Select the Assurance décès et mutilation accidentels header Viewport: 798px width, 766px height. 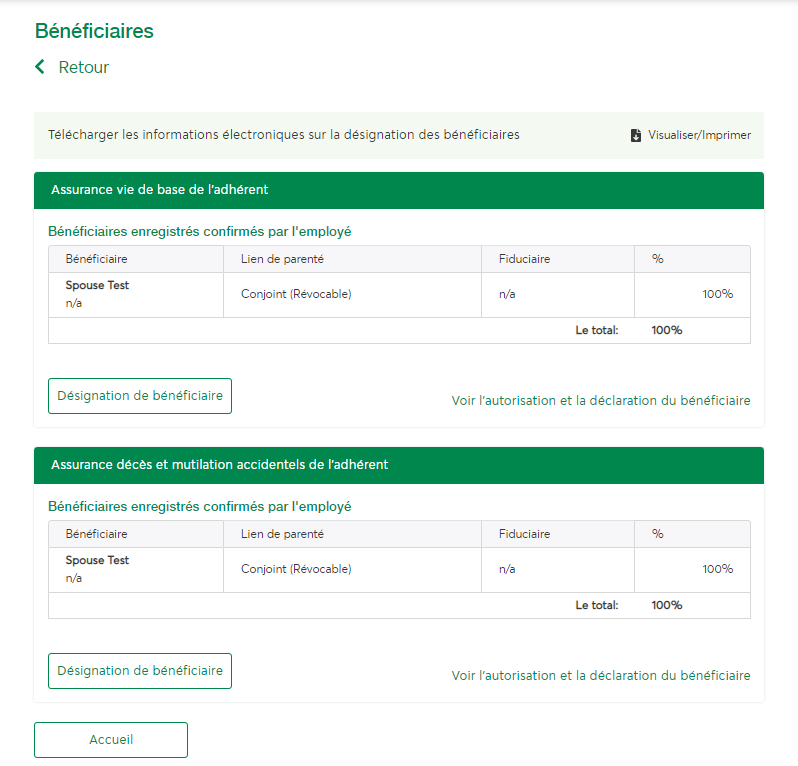tap(399, 465)
